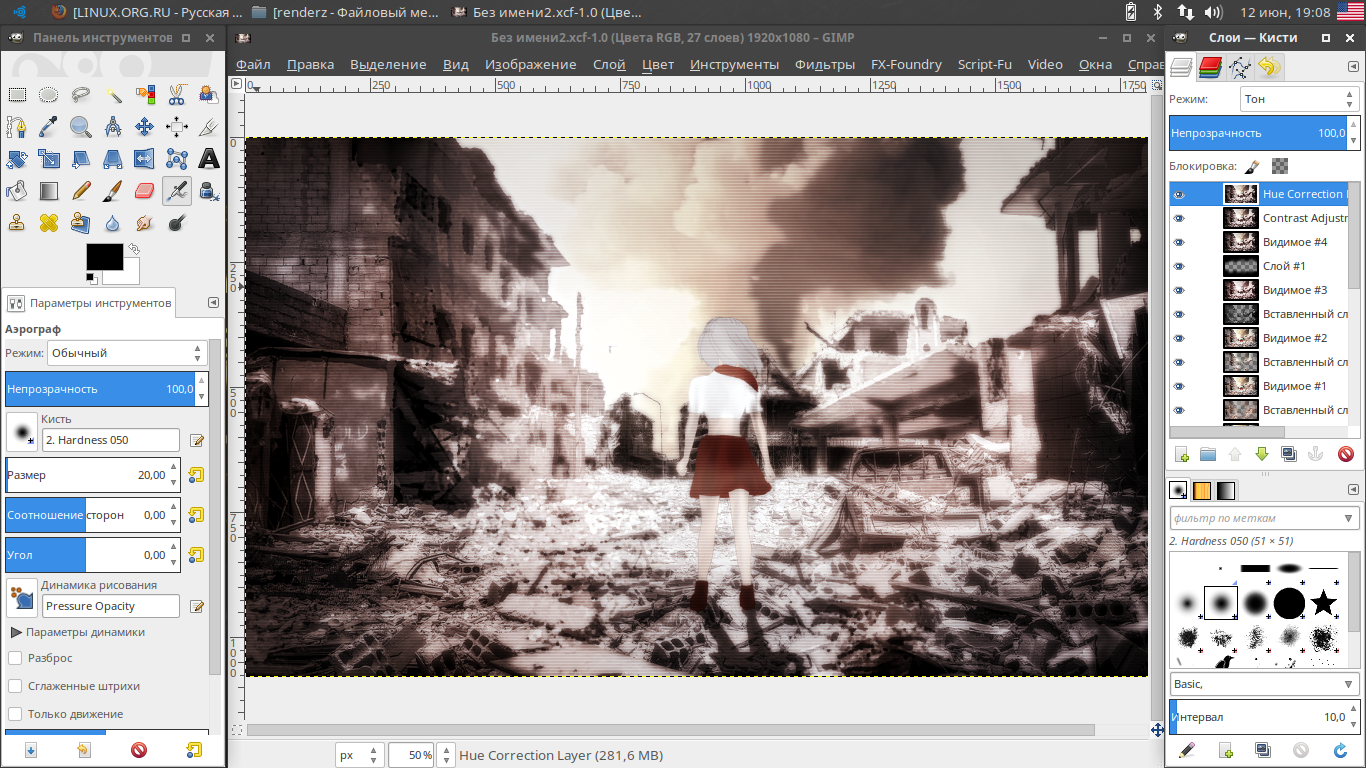
Task: Select the Blend gradient tool
Action: point(49,191)
